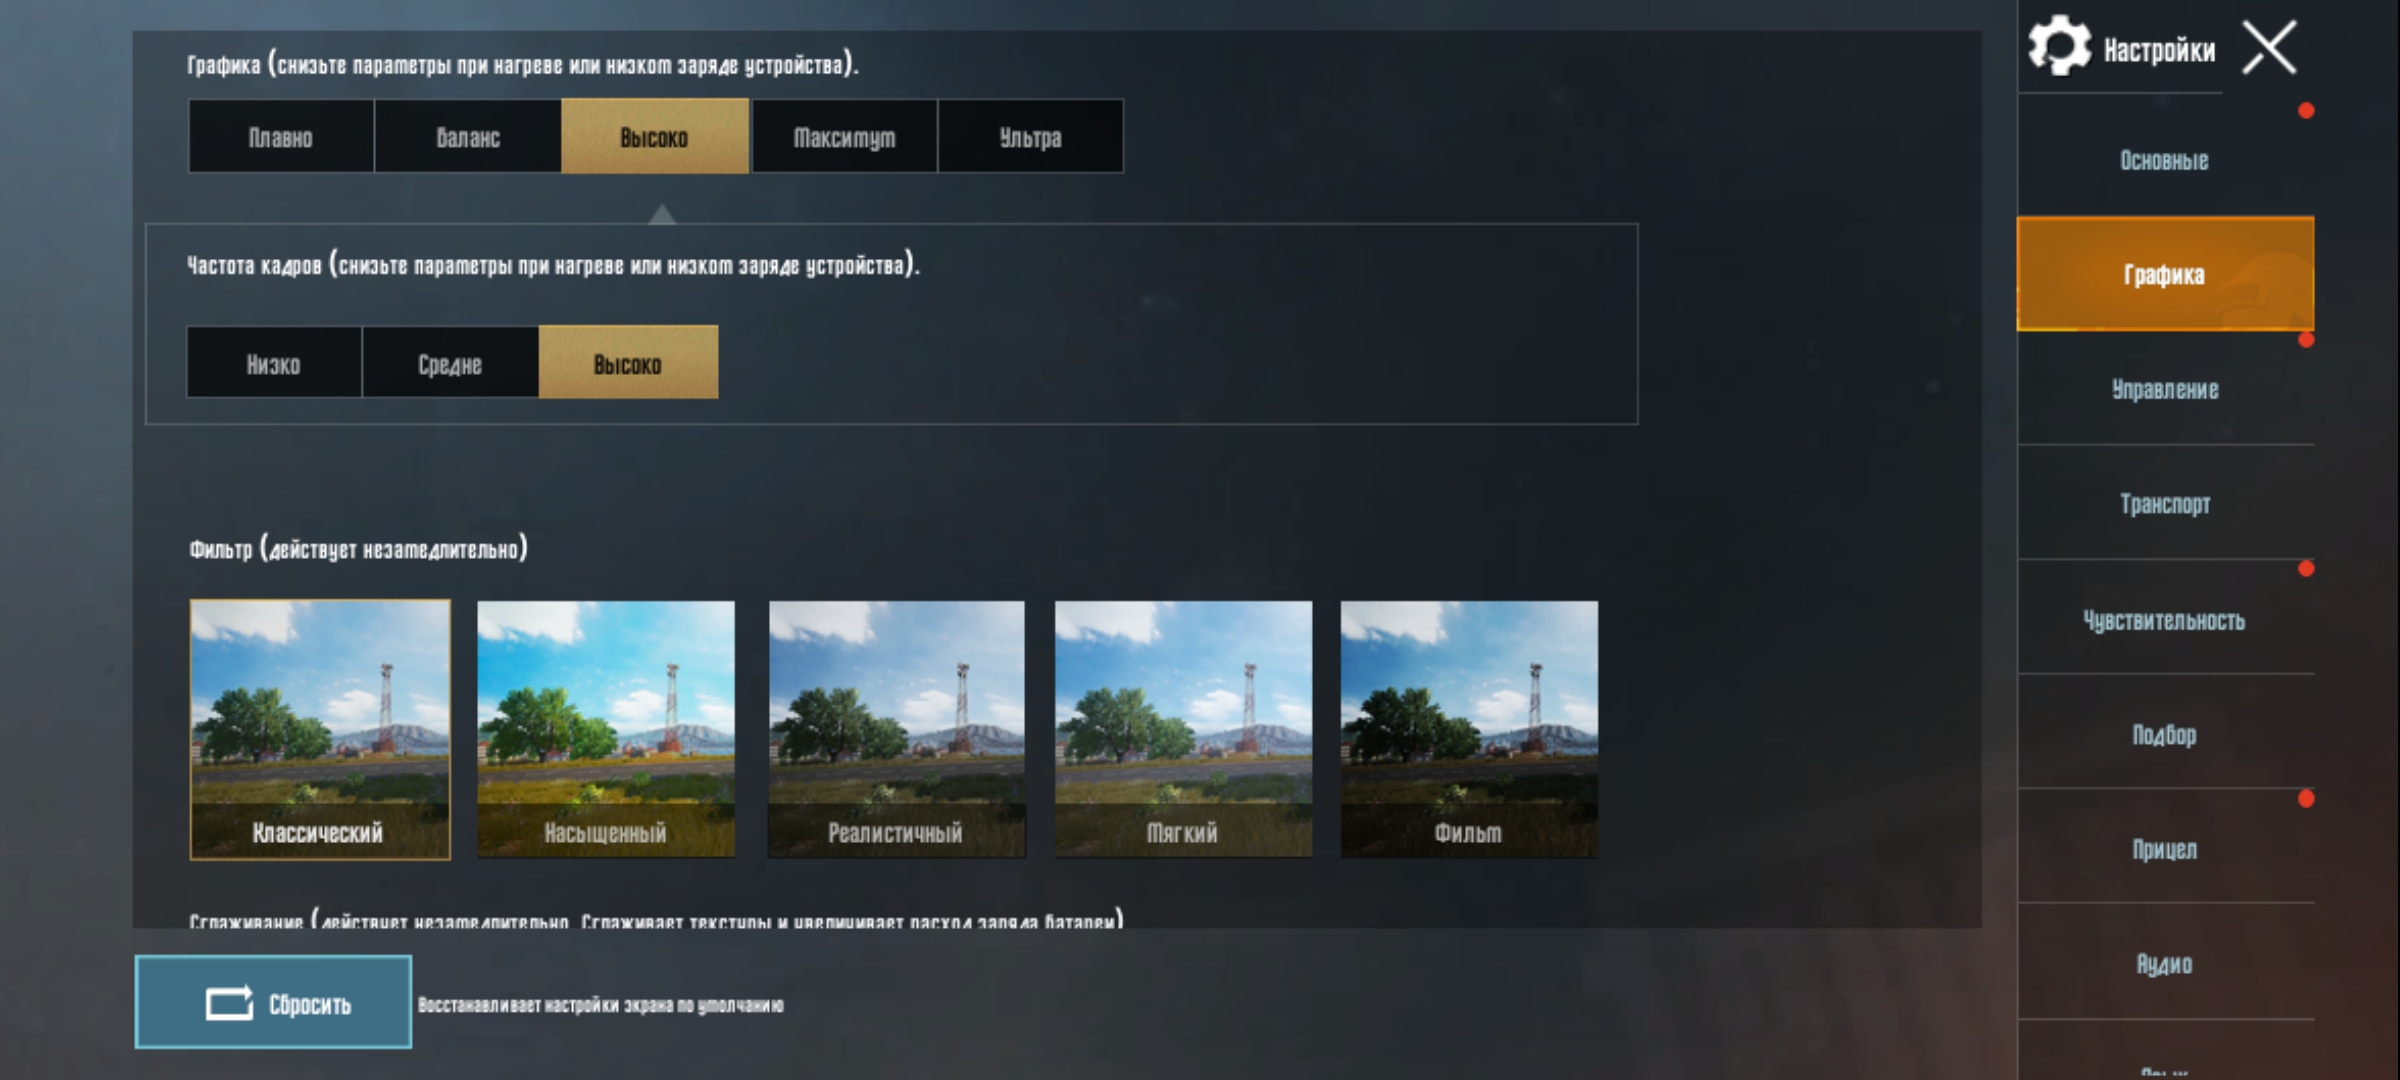This screenshot has height=1080, width=2400.
Task: Select Плавно graphics quality
Action: coord(281,136)
